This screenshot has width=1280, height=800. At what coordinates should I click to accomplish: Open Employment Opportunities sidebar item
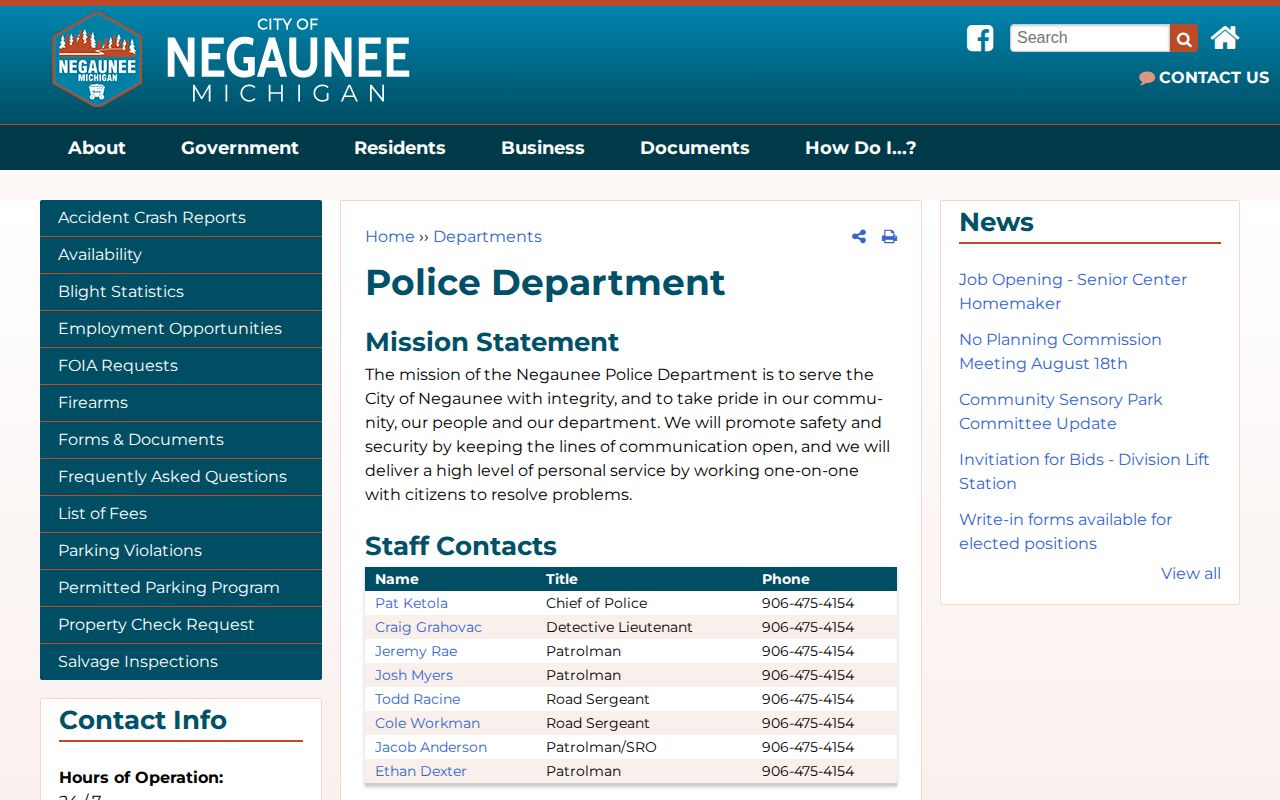pyautogui.click(x=181, y=329)
